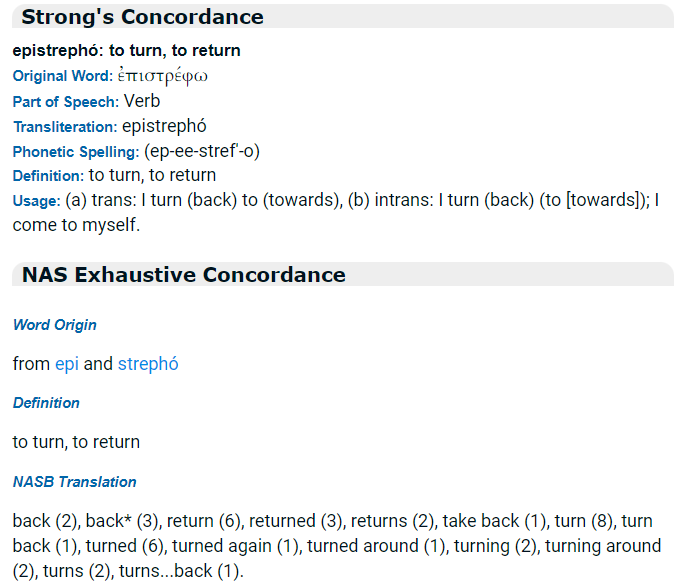Click the Word Origin subheading
Image resolution: width=682 pixels, height=581 pixels.
click(x=55, y=325)
